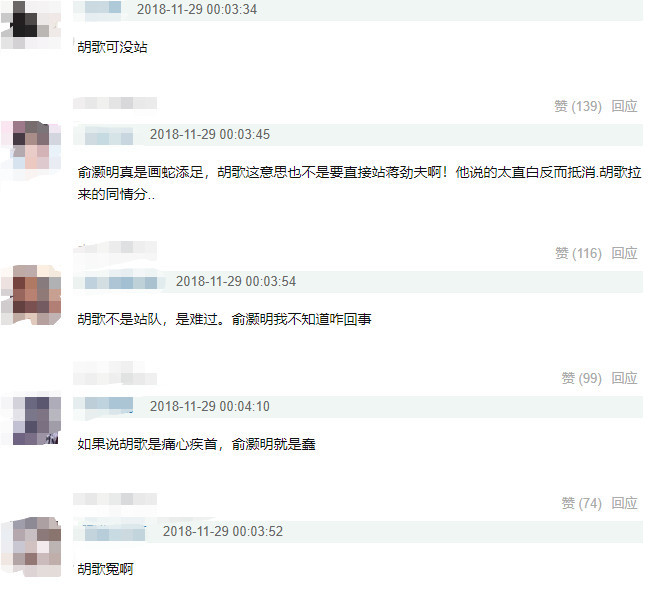Viewport: 648px width, 598px height.
Task: Open avatar of commenter posting at 00:03:45
Action: 31,151
